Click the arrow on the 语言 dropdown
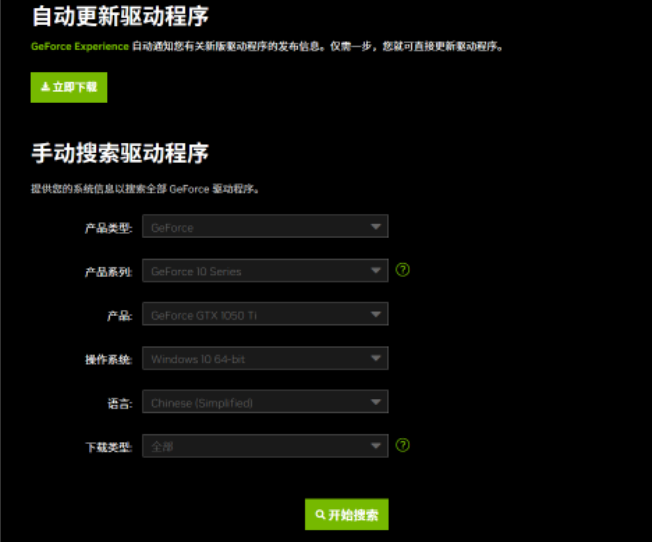652x542 pixels. (376, 402)
